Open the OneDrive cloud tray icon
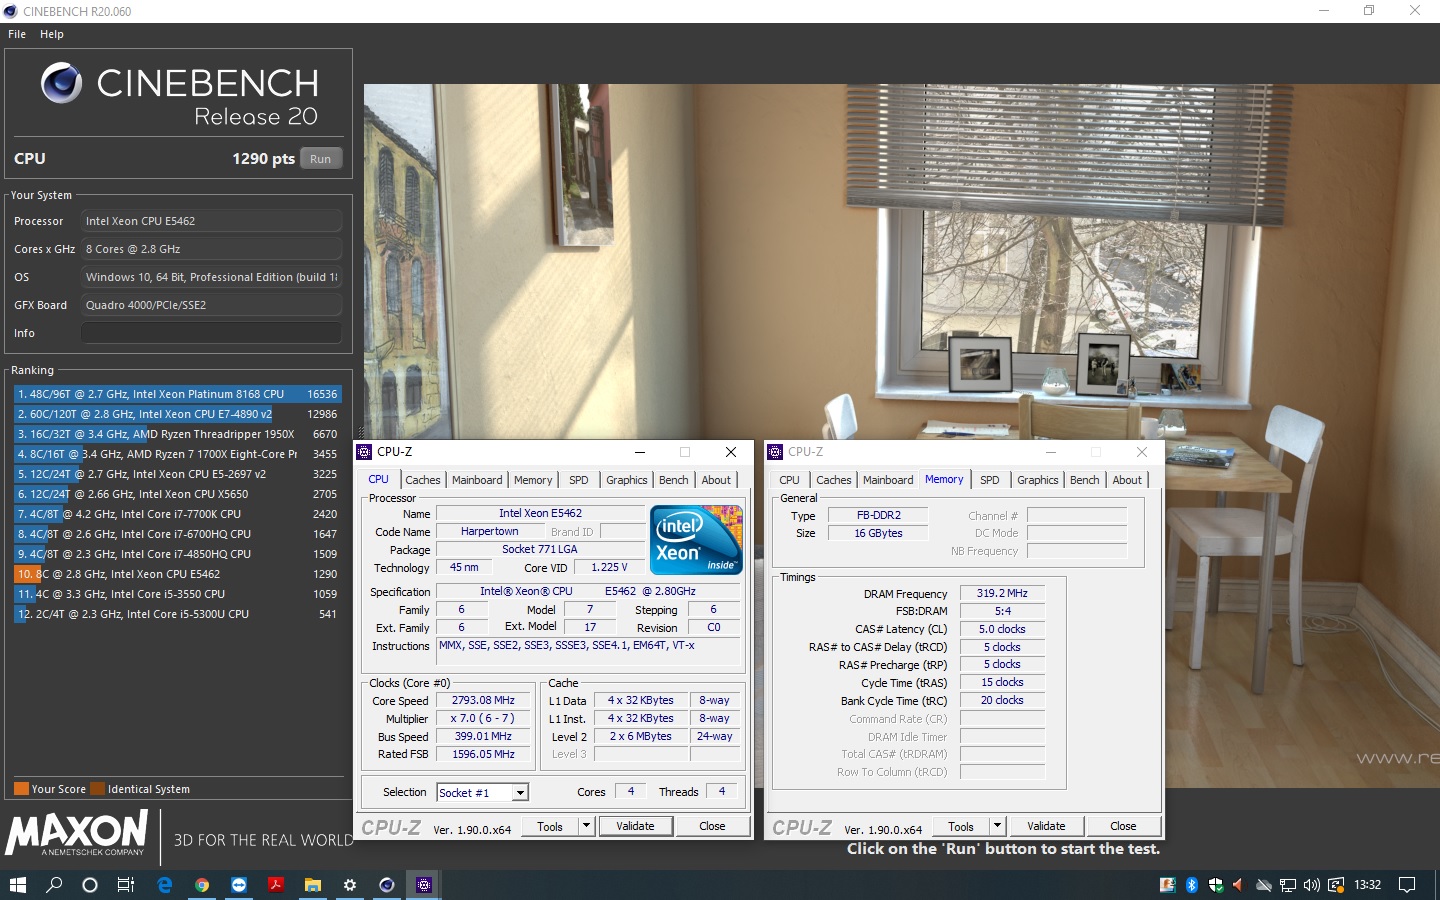Screen dimensions: 1440x900 1264,885
